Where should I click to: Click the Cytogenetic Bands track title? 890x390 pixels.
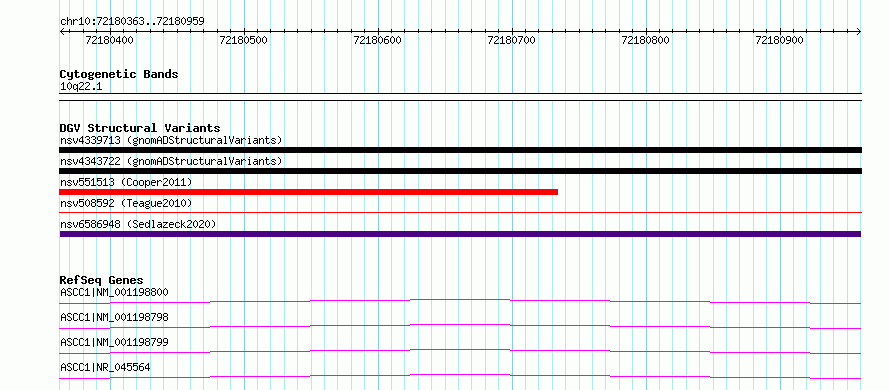(119, 74)
